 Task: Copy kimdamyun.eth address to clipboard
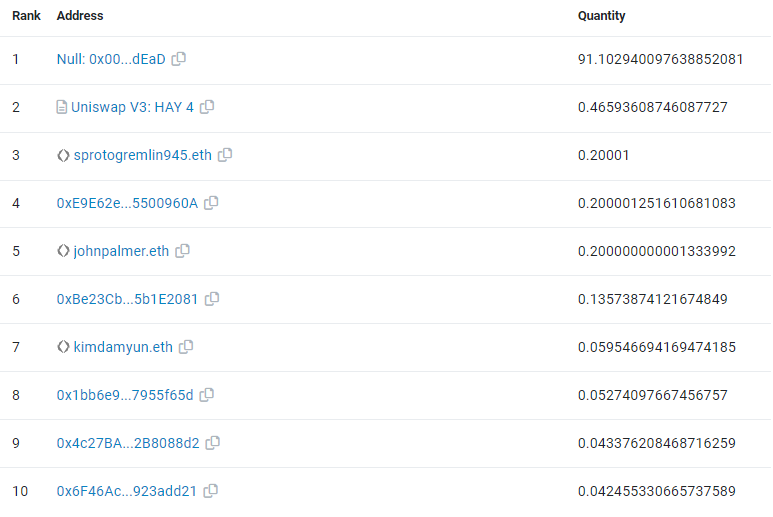point(186,347)
